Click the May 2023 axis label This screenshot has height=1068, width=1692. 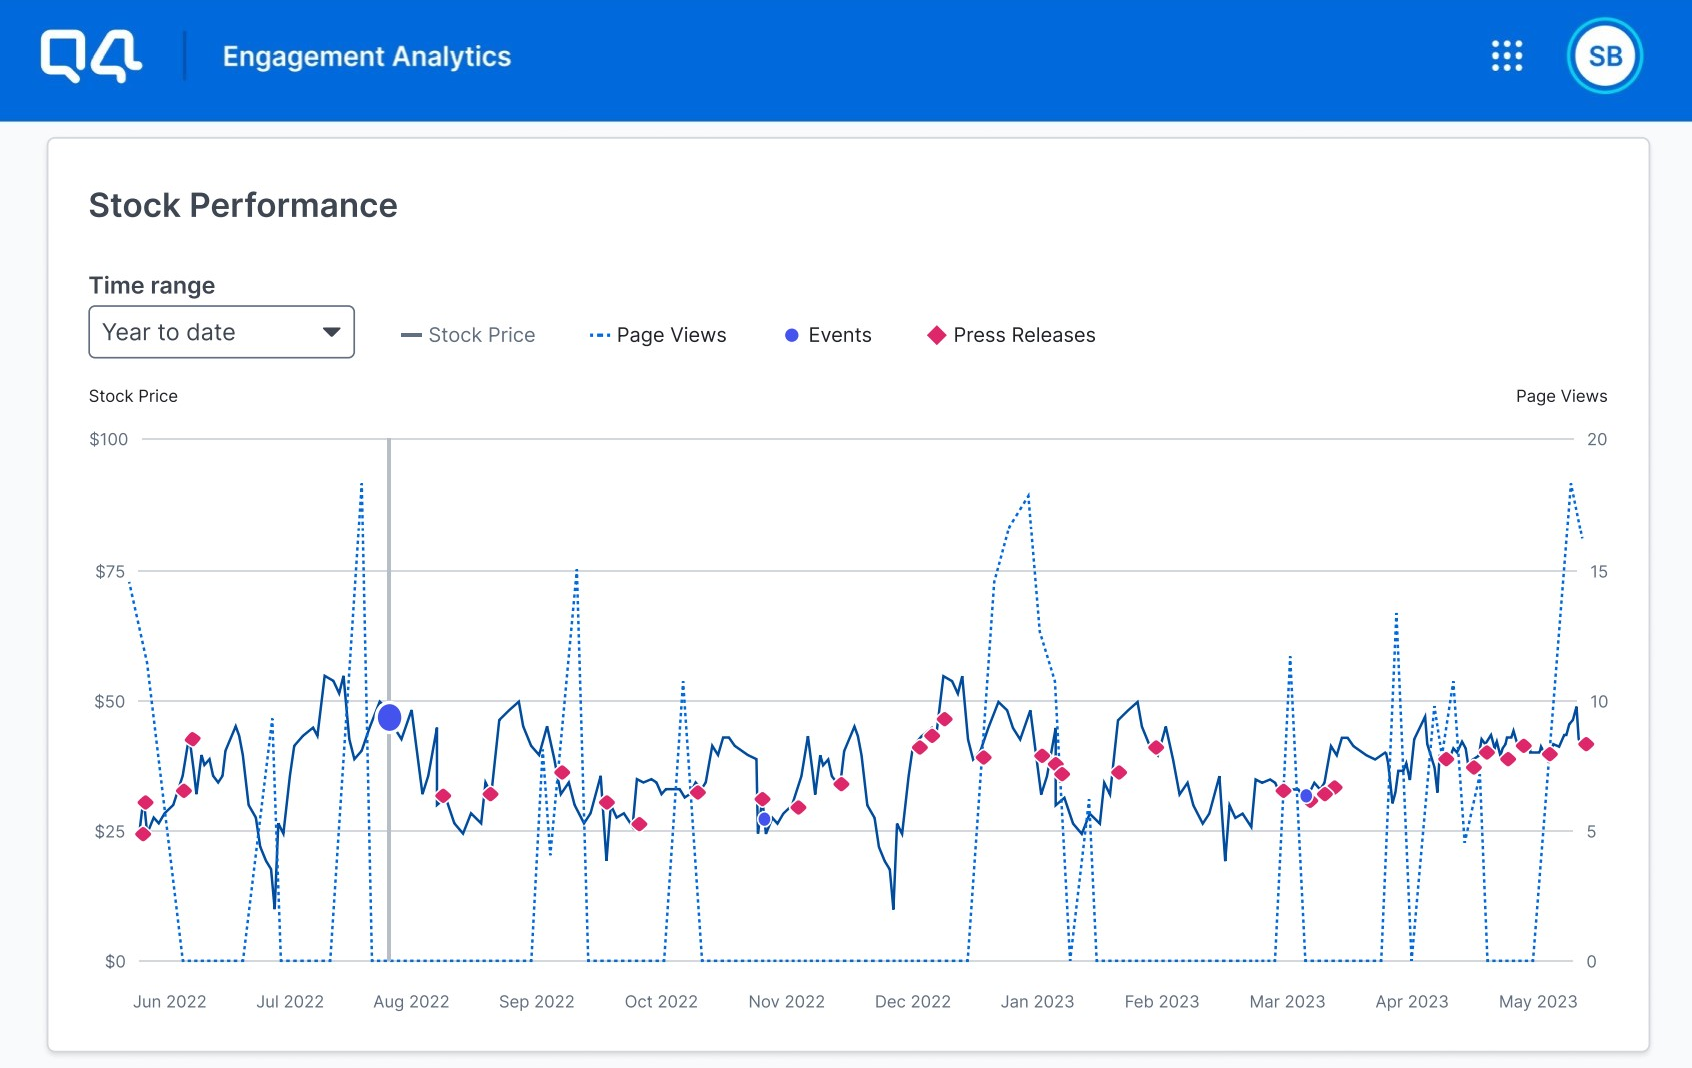click(1538, 1001)
